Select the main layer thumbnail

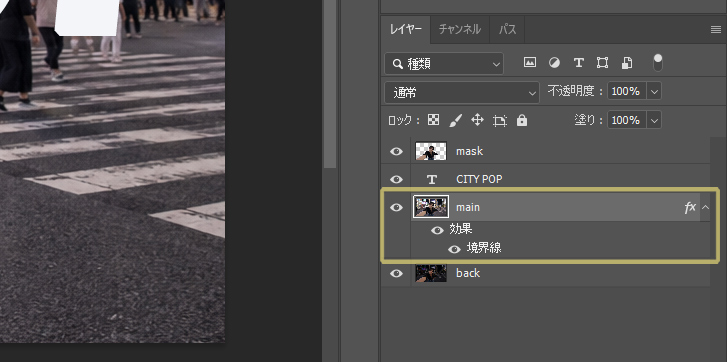[431, 207]
